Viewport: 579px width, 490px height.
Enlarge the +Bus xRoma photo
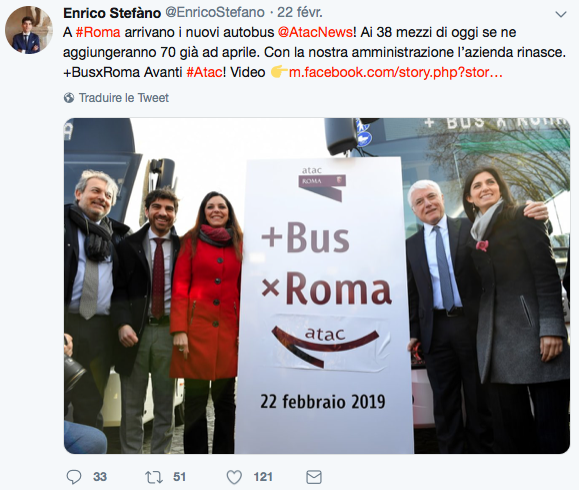[x=317, y=286]
